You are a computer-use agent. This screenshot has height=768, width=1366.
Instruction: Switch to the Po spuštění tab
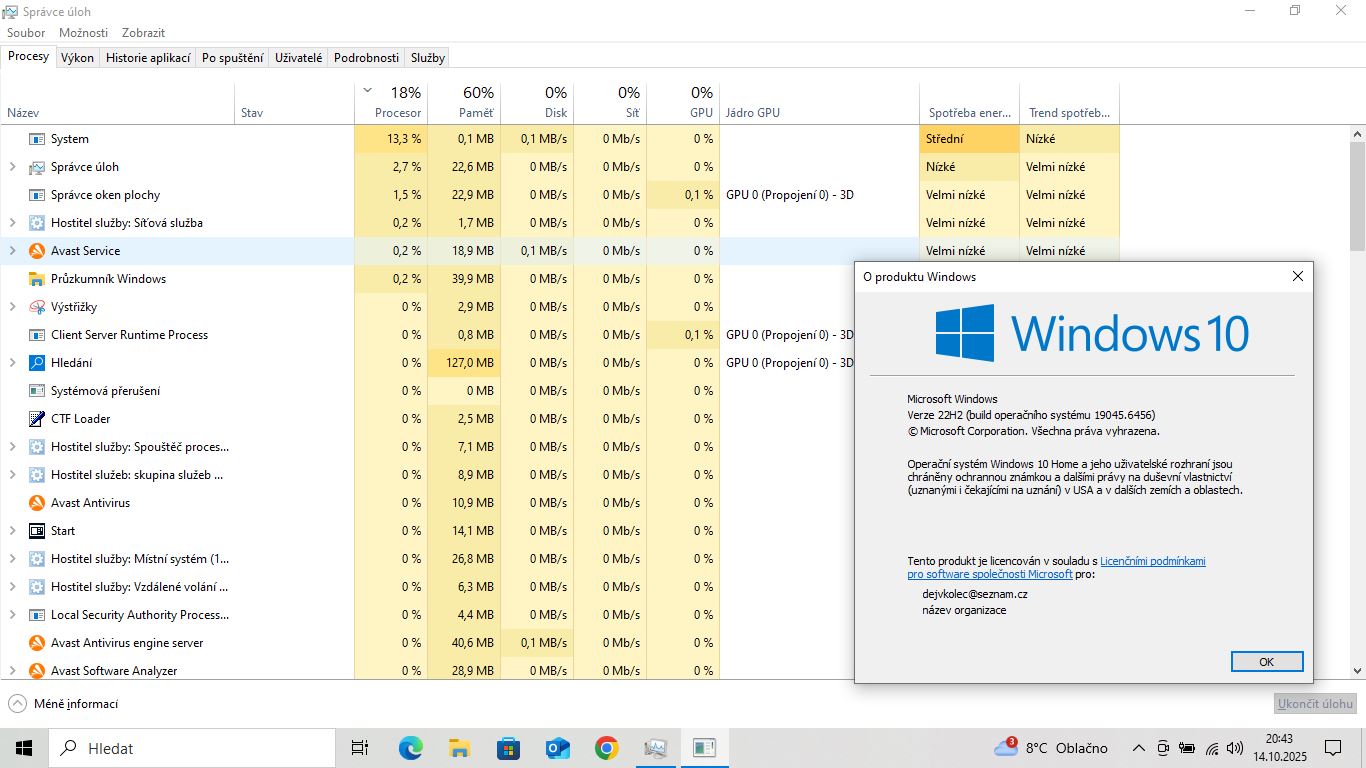[233, 58]
